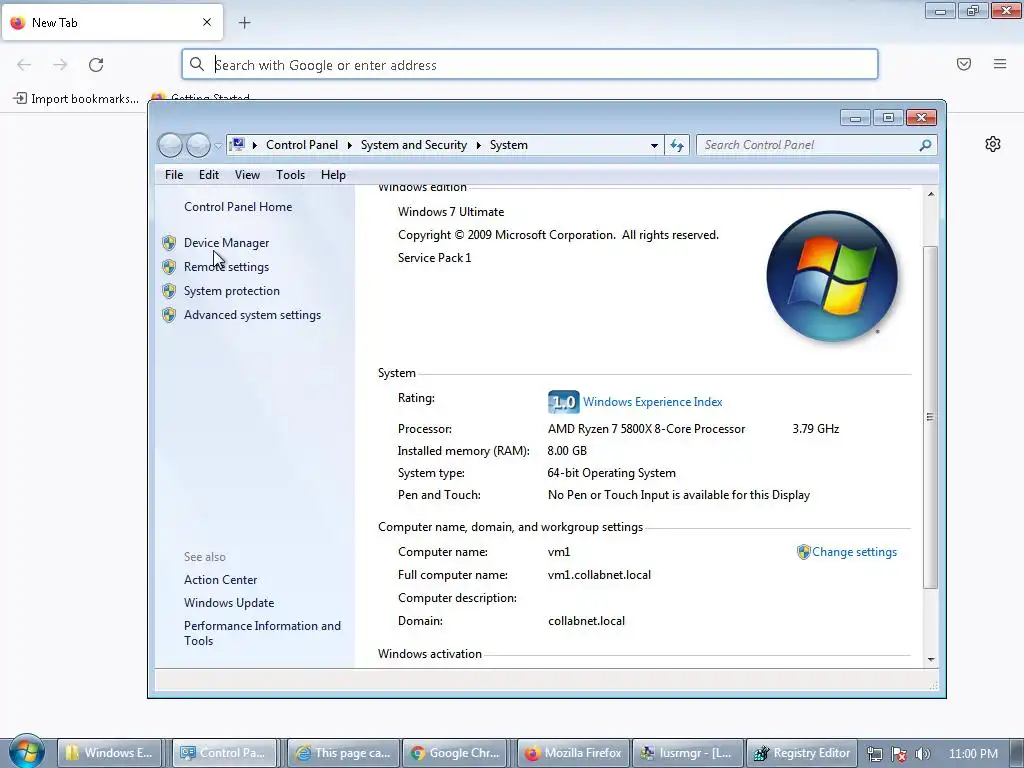1024x768 pixels.
Task: Open System protection link
Action: click(231, 291)
